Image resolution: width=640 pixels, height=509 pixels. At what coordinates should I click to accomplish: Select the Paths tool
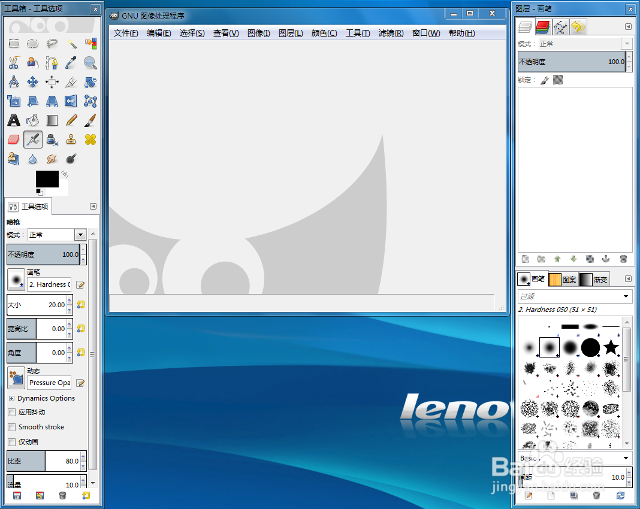(52, 62)
